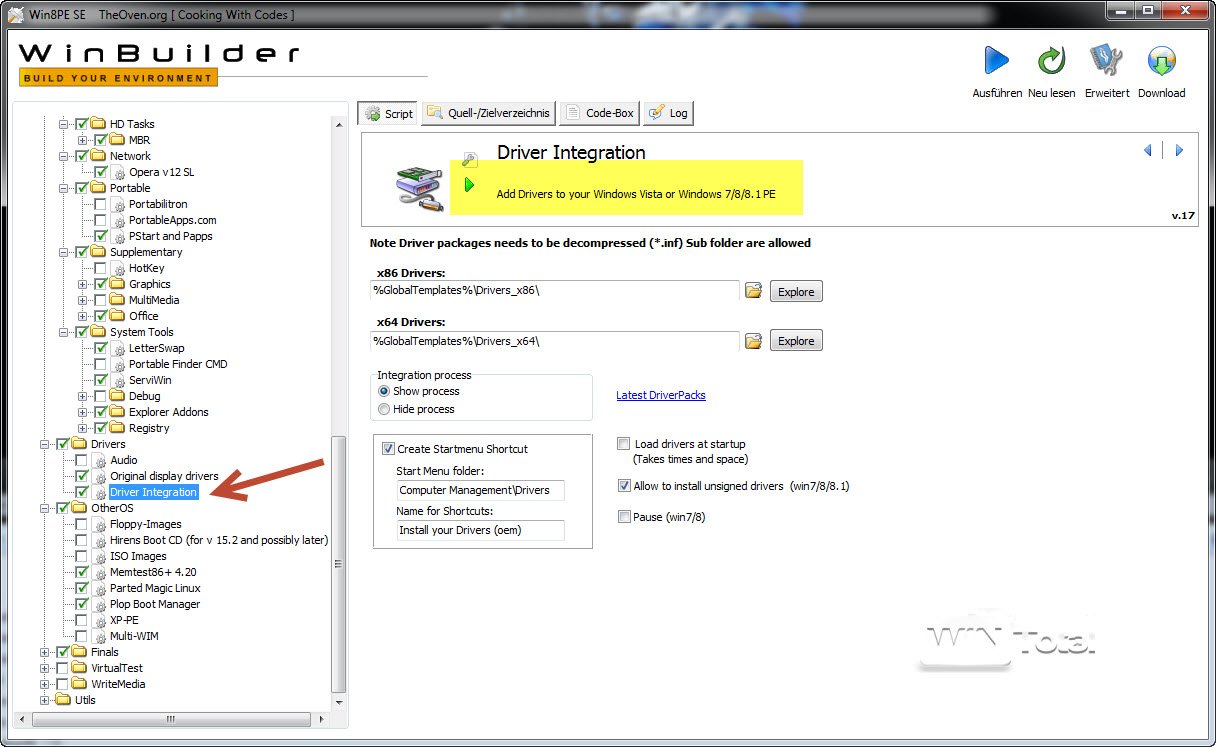The height and width of the screenshot is (747, 1216).
Task: Enable Load drivers at startup
Action: (624, 443)
